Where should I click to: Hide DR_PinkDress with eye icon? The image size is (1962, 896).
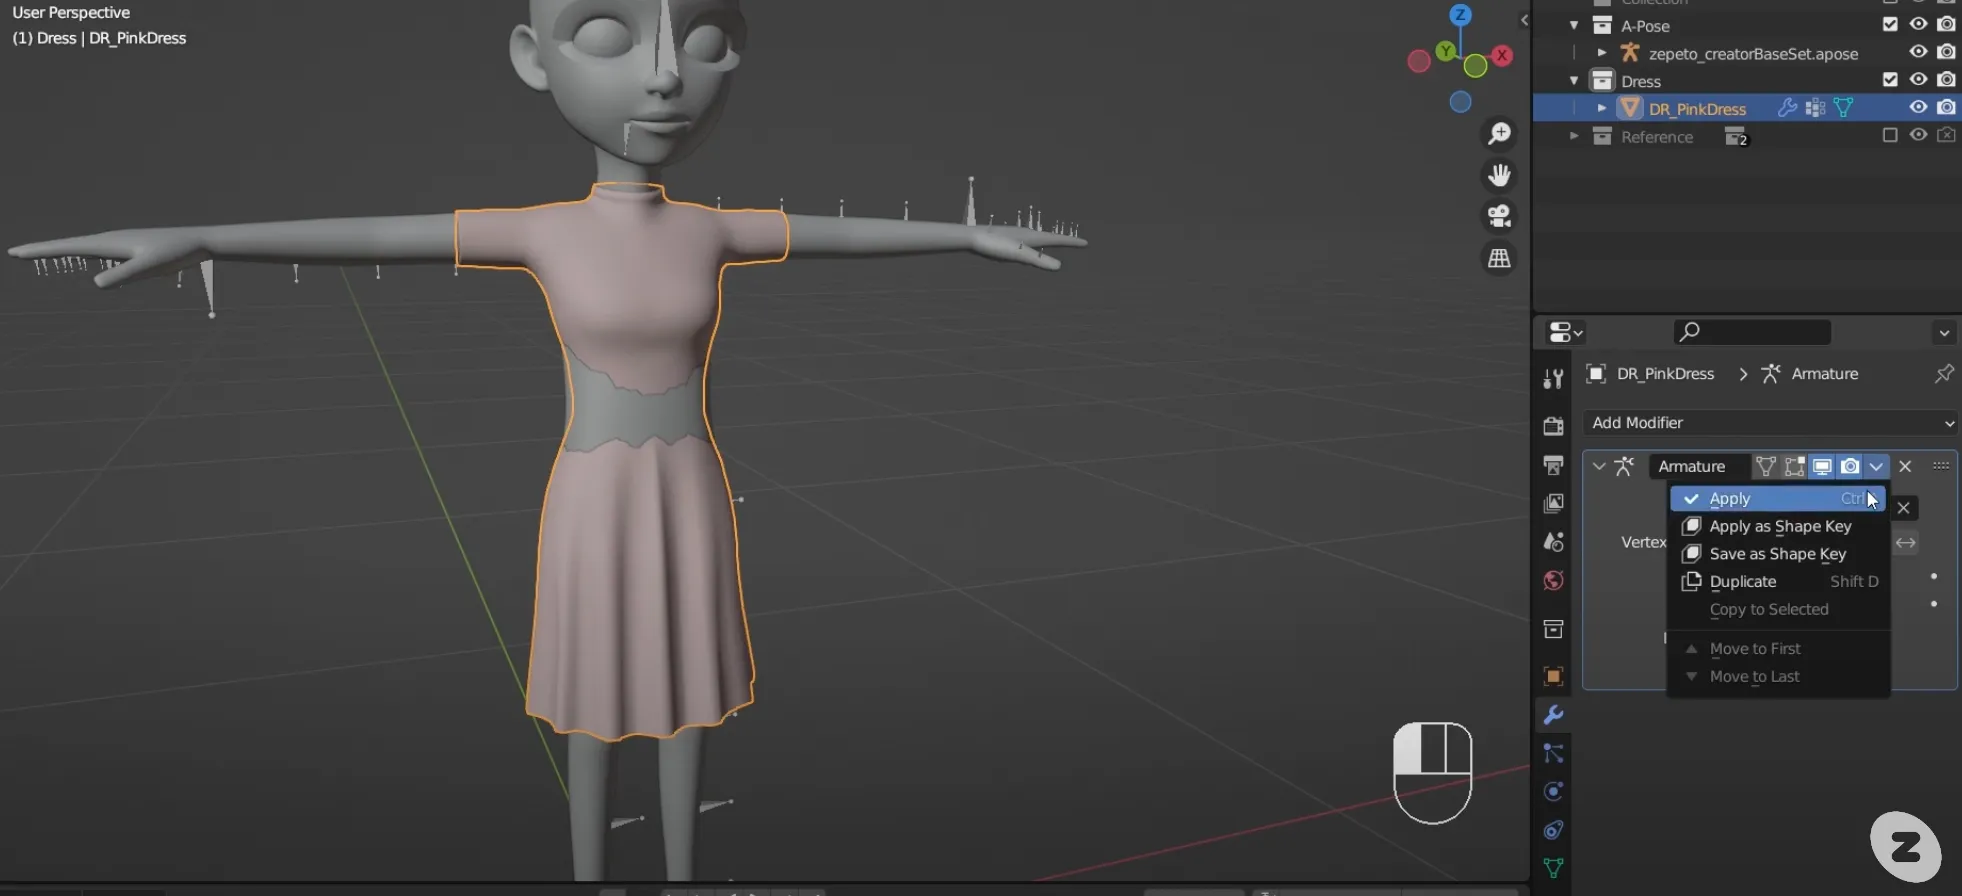pos(1918,107)
